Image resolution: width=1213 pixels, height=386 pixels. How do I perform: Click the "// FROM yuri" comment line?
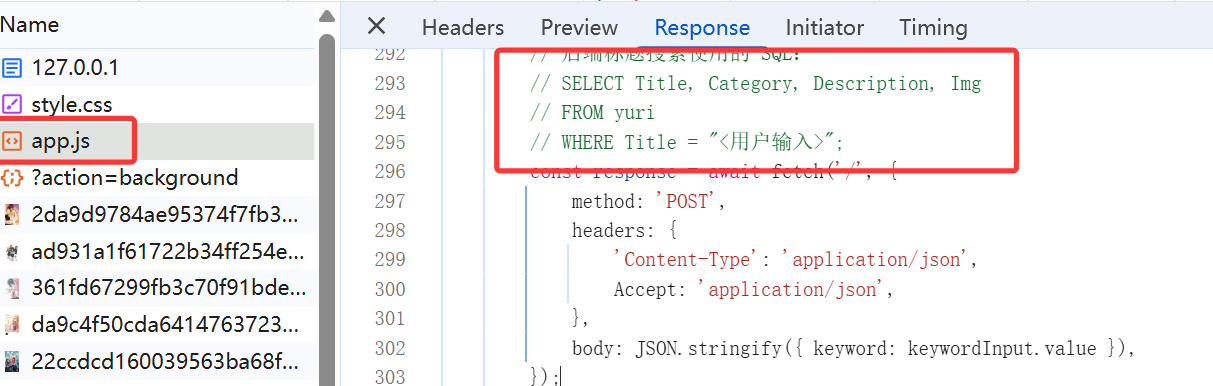(x=593, y=113)
